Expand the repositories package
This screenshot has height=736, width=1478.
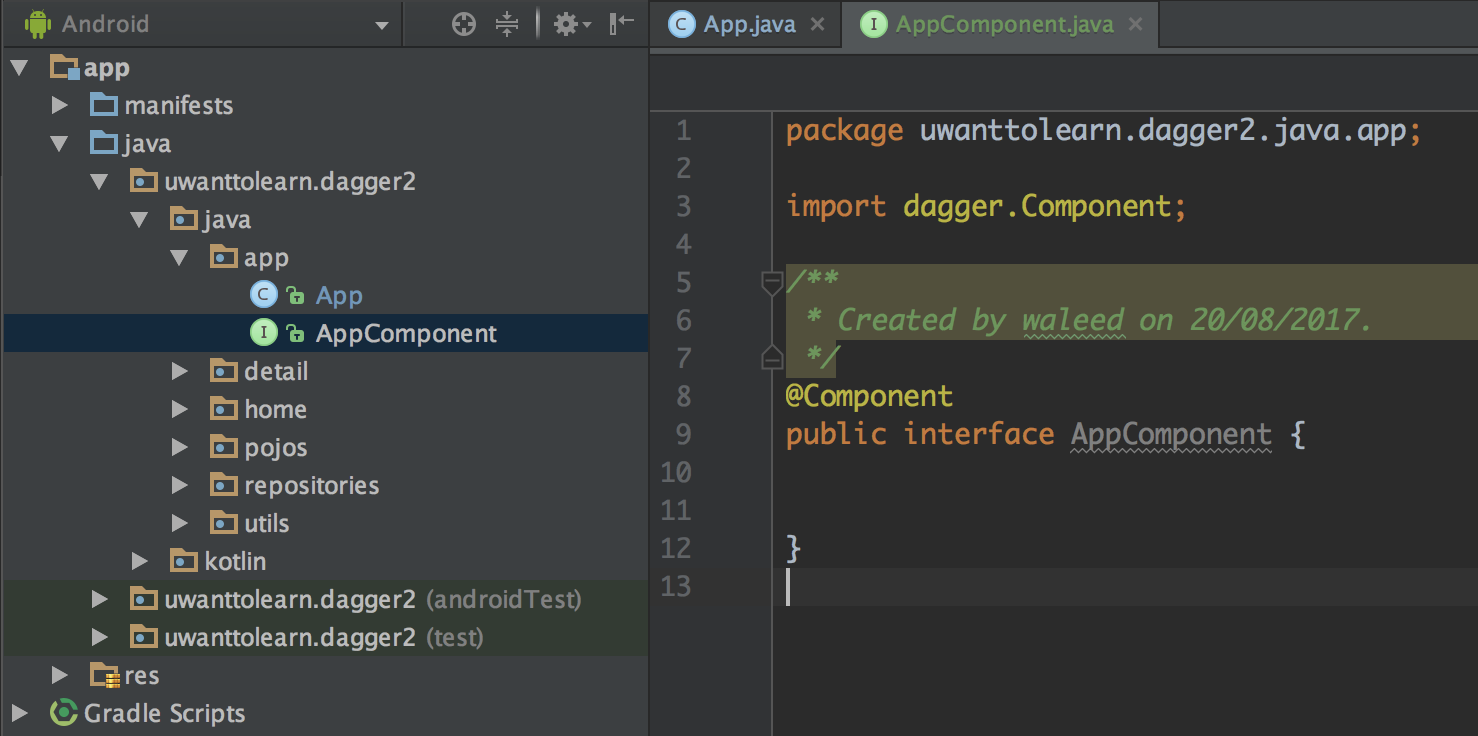(x=180, y=485)
